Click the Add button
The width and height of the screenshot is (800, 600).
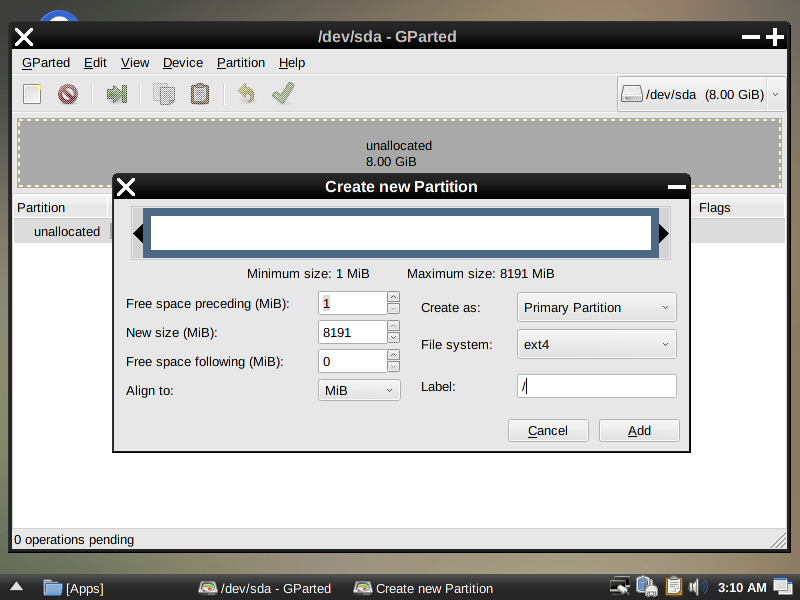pyautogui.click(x=639, y=431)
